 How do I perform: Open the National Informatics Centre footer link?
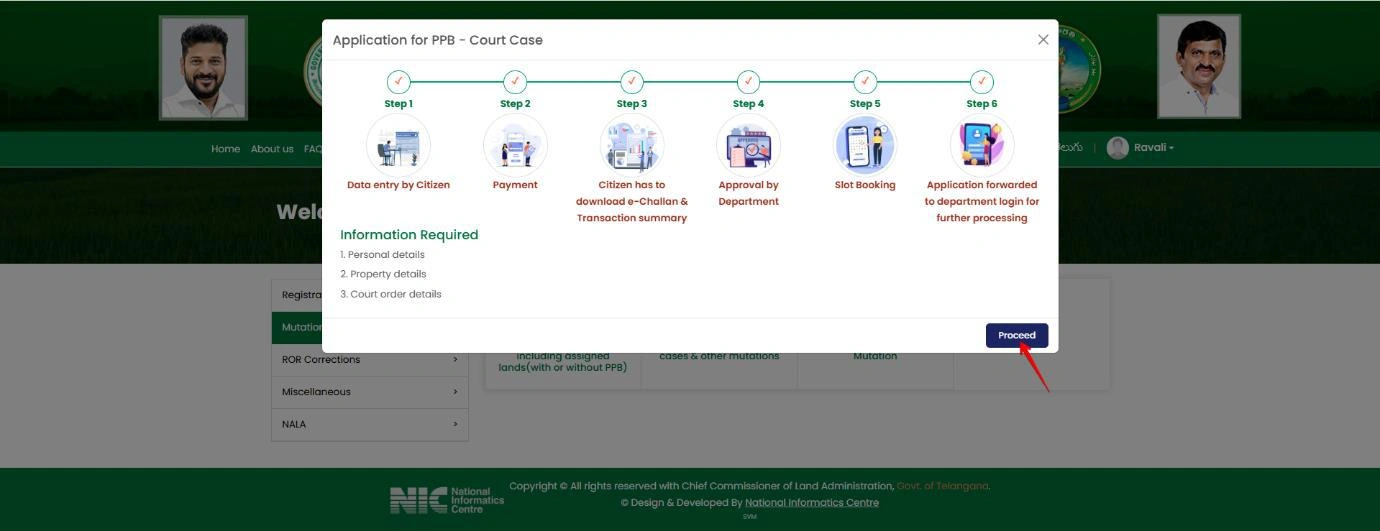coord(811,503)
